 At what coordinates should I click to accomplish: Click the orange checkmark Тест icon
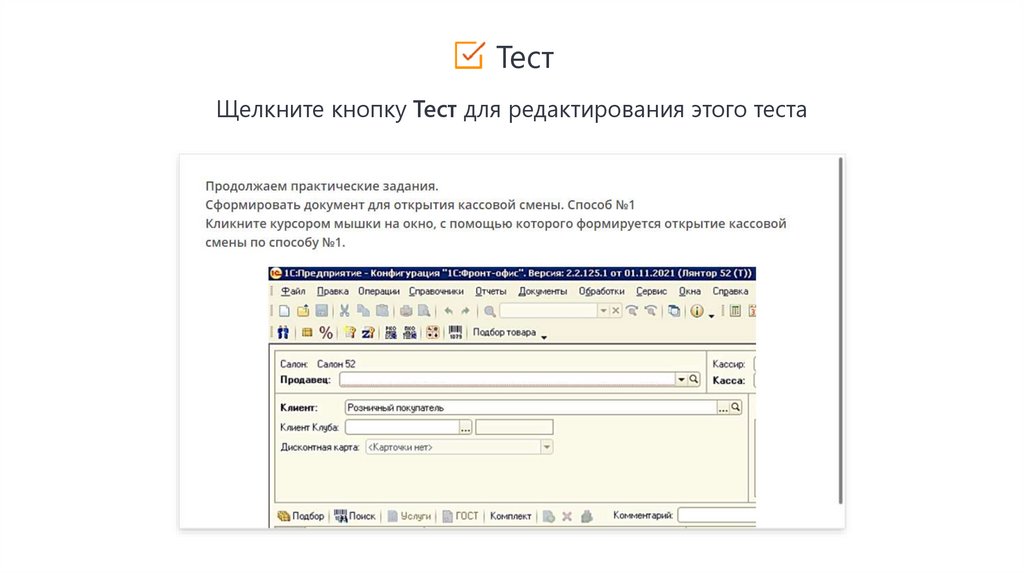(x=470, y=56)
